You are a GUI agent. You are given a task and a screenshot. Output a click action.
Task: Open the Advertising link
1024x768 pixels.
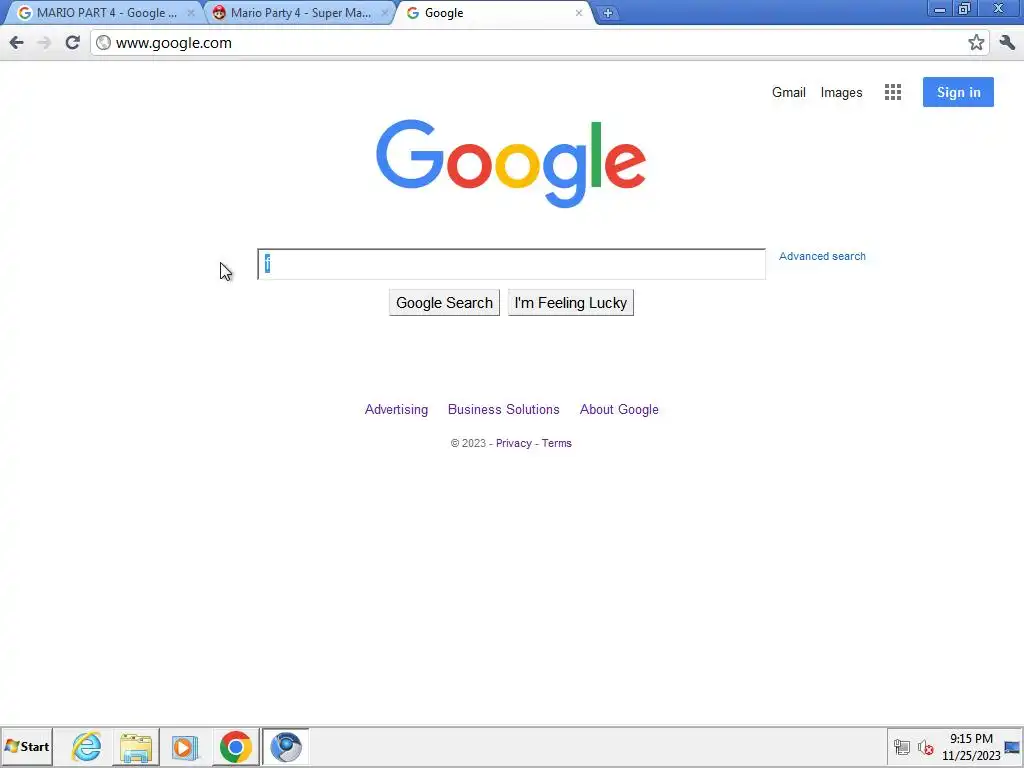pyautogui.click(x=396, y=409)
